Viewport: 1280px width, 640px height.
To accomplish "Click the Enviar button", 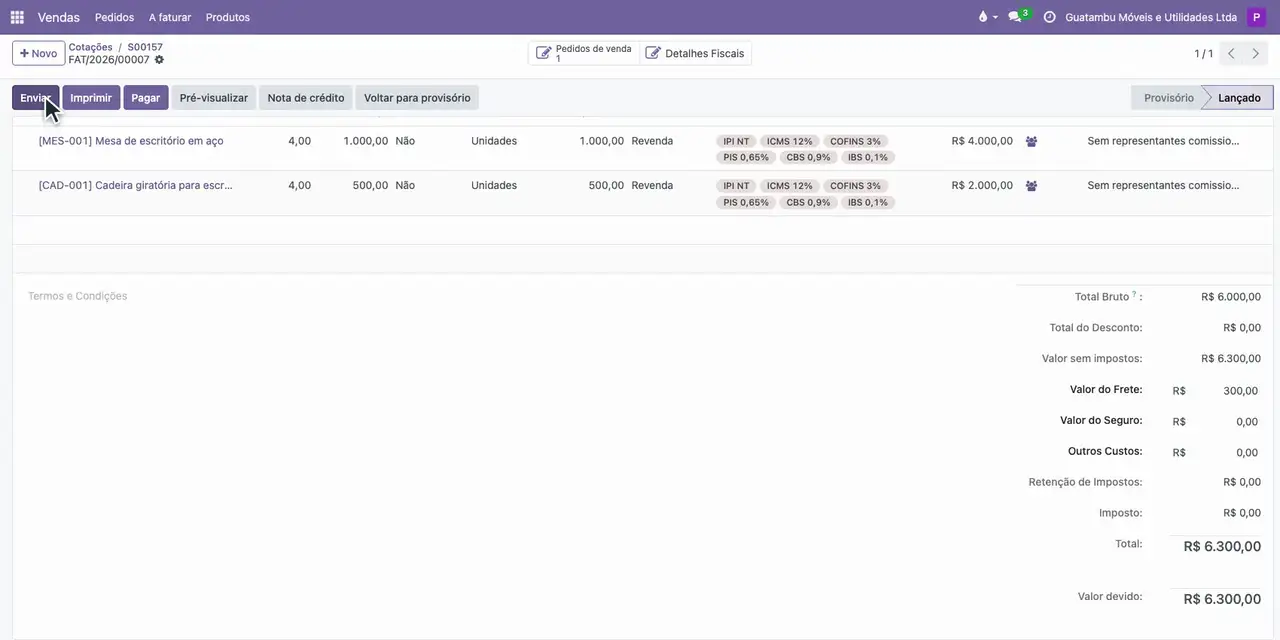I will pos(35,98).
